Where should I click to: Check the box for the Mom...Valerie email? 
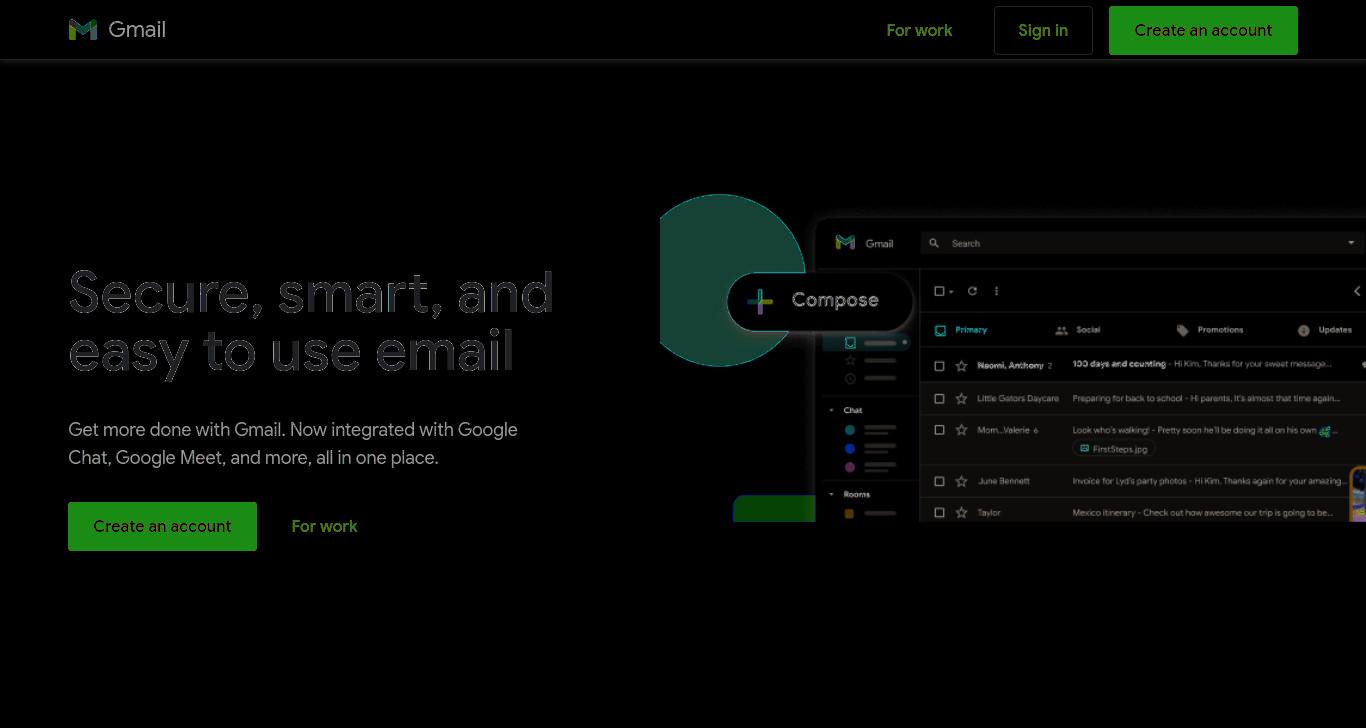click(x=939, y=430)
